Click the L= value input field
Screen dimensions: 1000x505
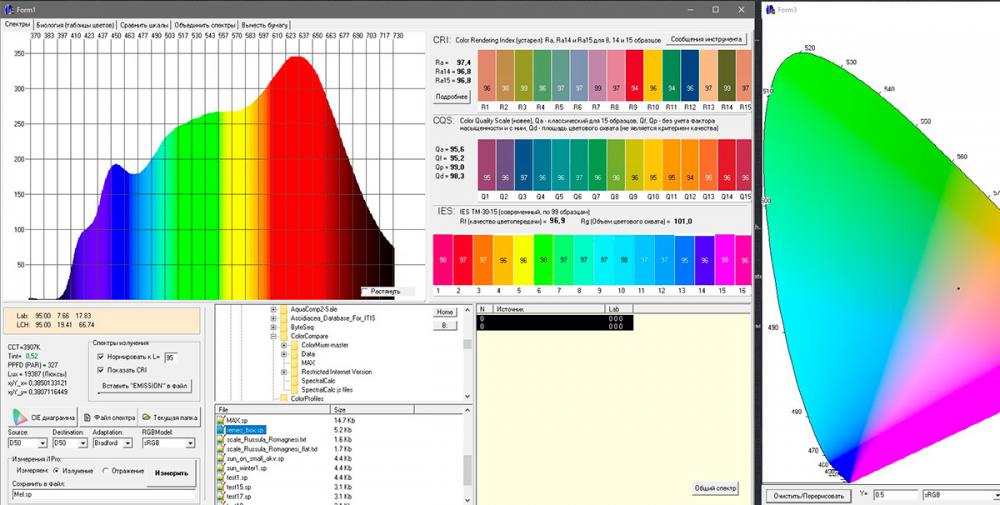point(169,358)
